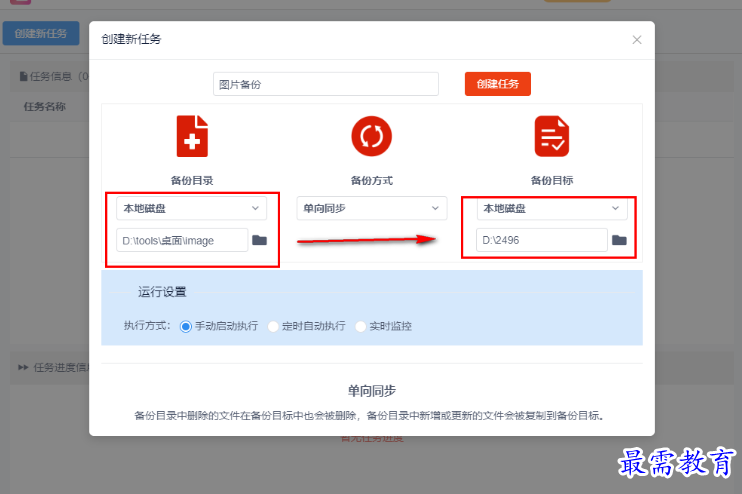Select scheduled automatic execution radio button
The image size is (742, 494).
[x=273, y=326]
